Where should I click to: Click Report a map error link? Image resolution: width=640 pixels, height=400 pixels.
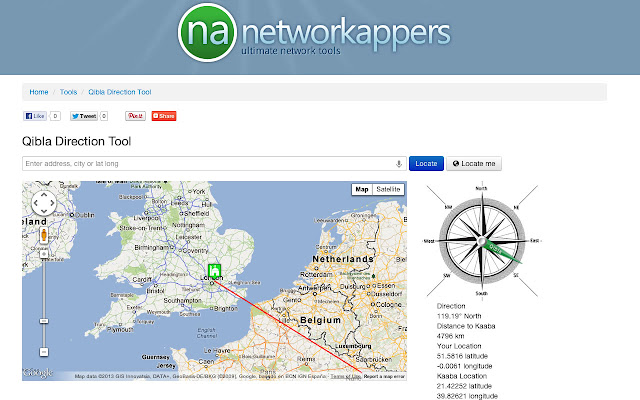(x=384, y=376)
